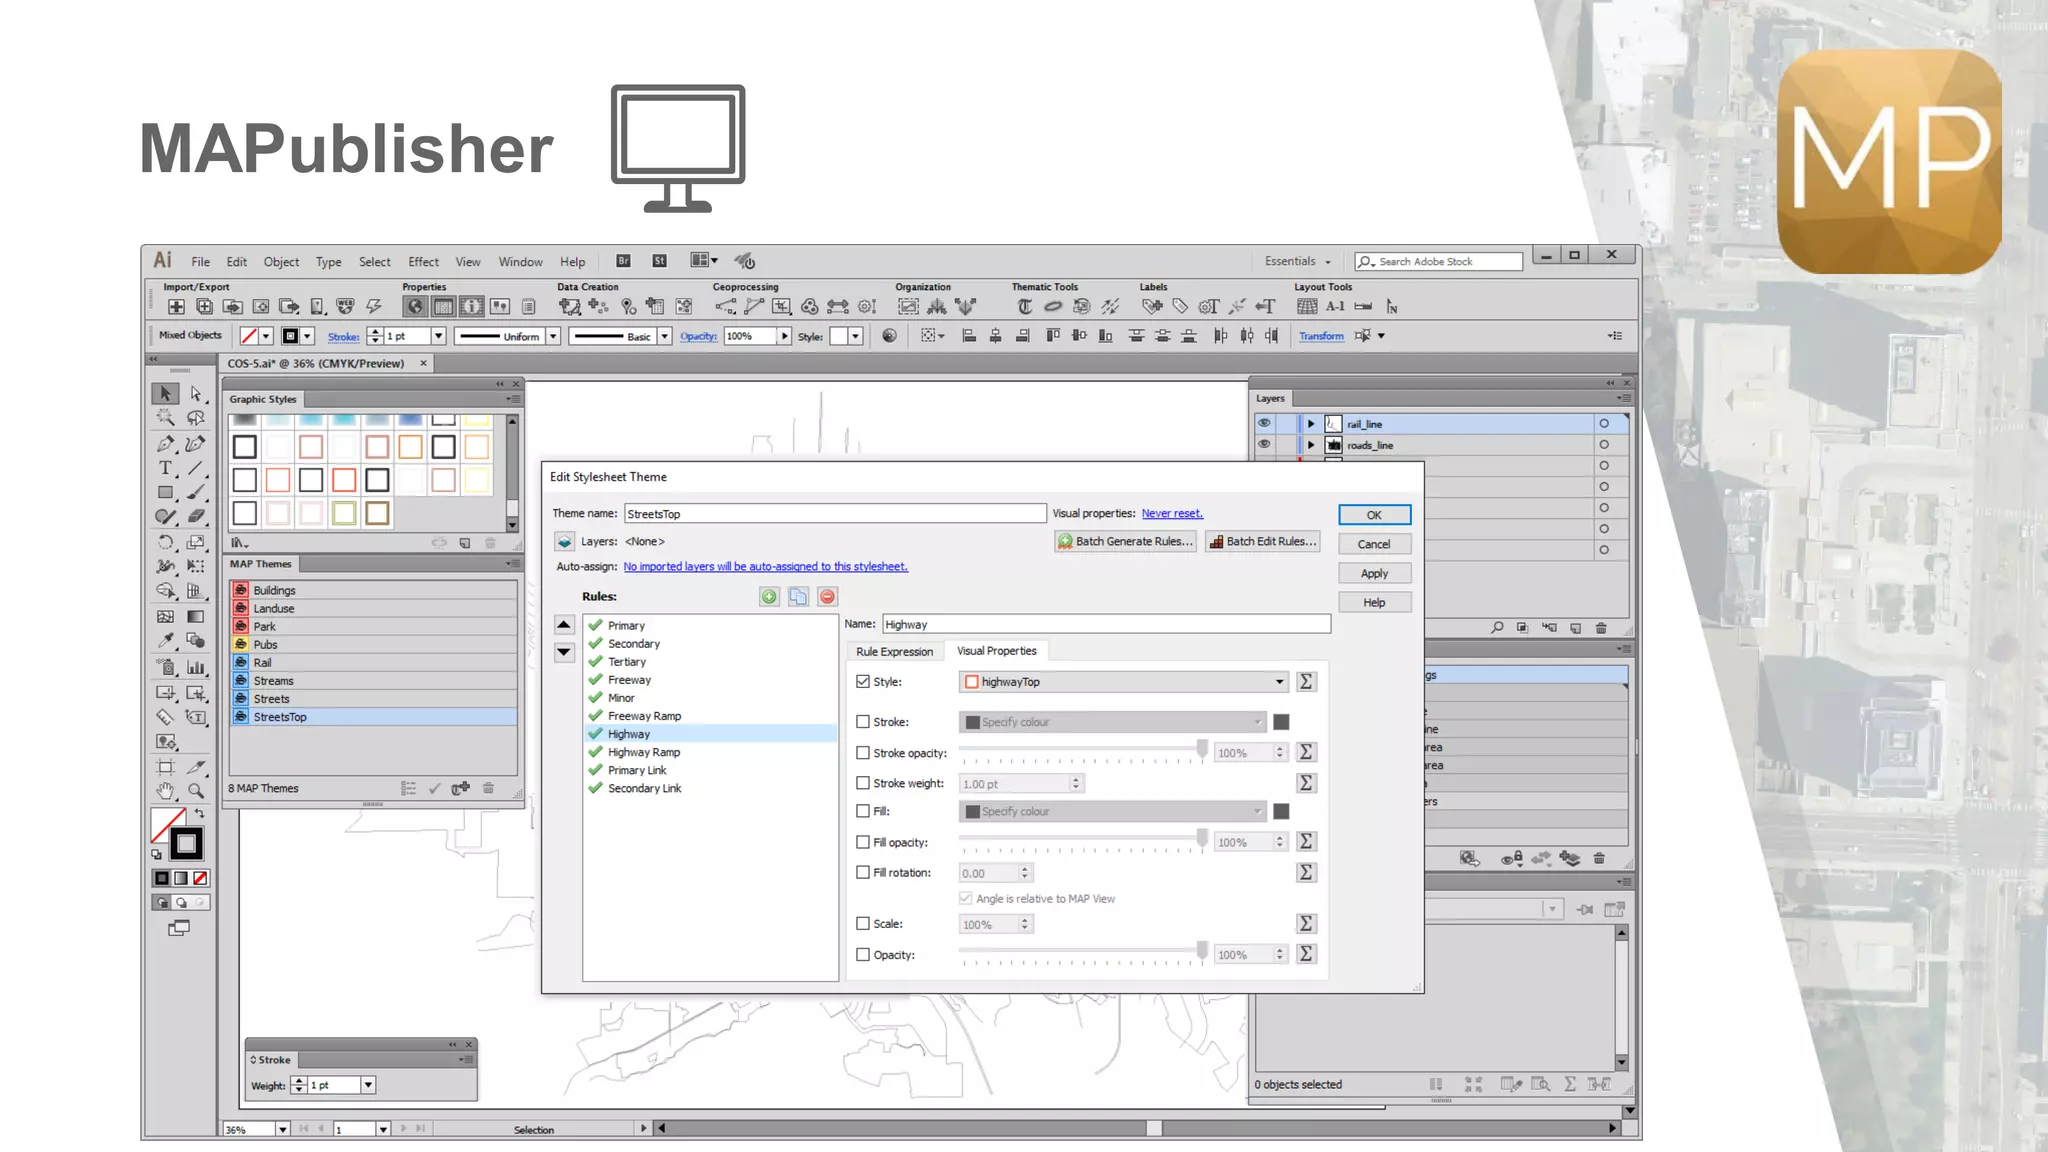Image resolution: width=2048 pixels, height=1152 pixels.
Task: Click the recolor artwork globe icon
Action: [889, 336]
